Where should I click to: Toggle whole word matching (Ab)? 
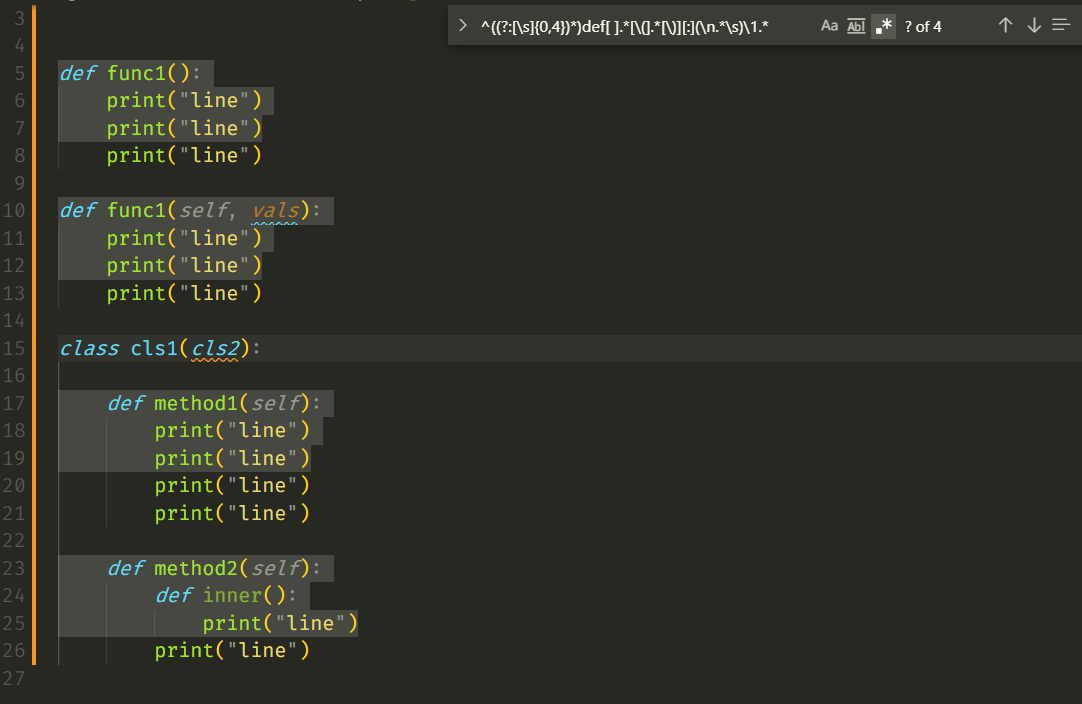point(855,25)
